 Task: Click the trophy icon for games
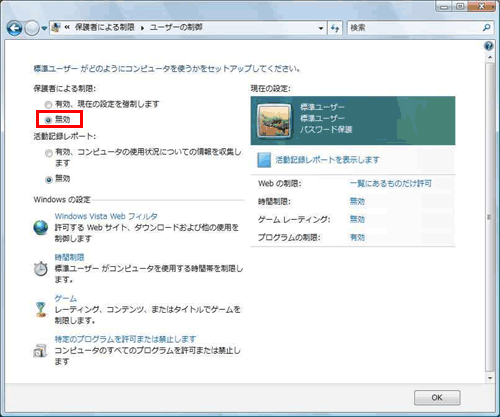click(x=41, y=310)
